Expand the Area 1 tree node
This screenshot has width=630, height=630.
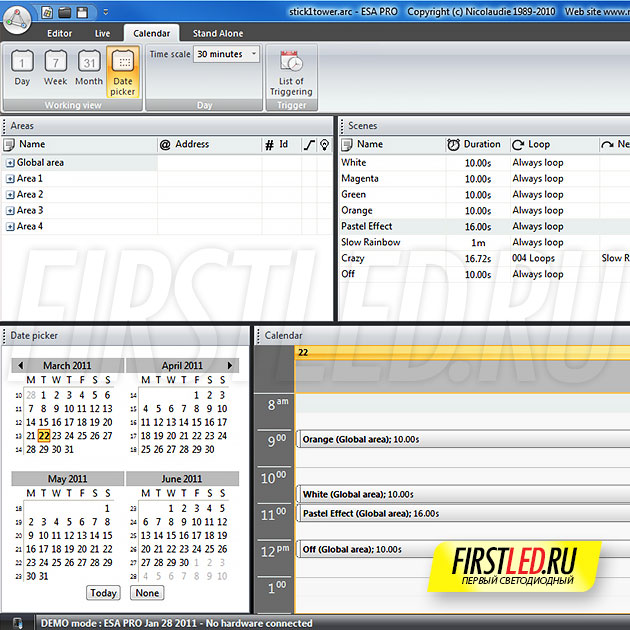pos(10,178)
